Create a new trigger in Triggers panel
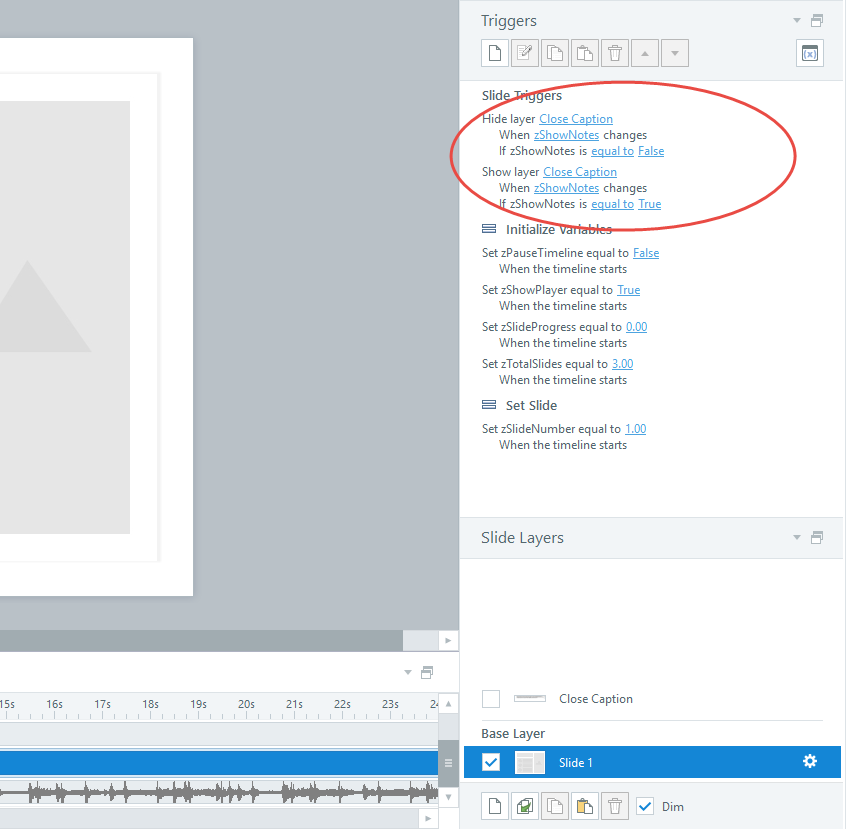846x829 pixels. (x=494, y=53)
